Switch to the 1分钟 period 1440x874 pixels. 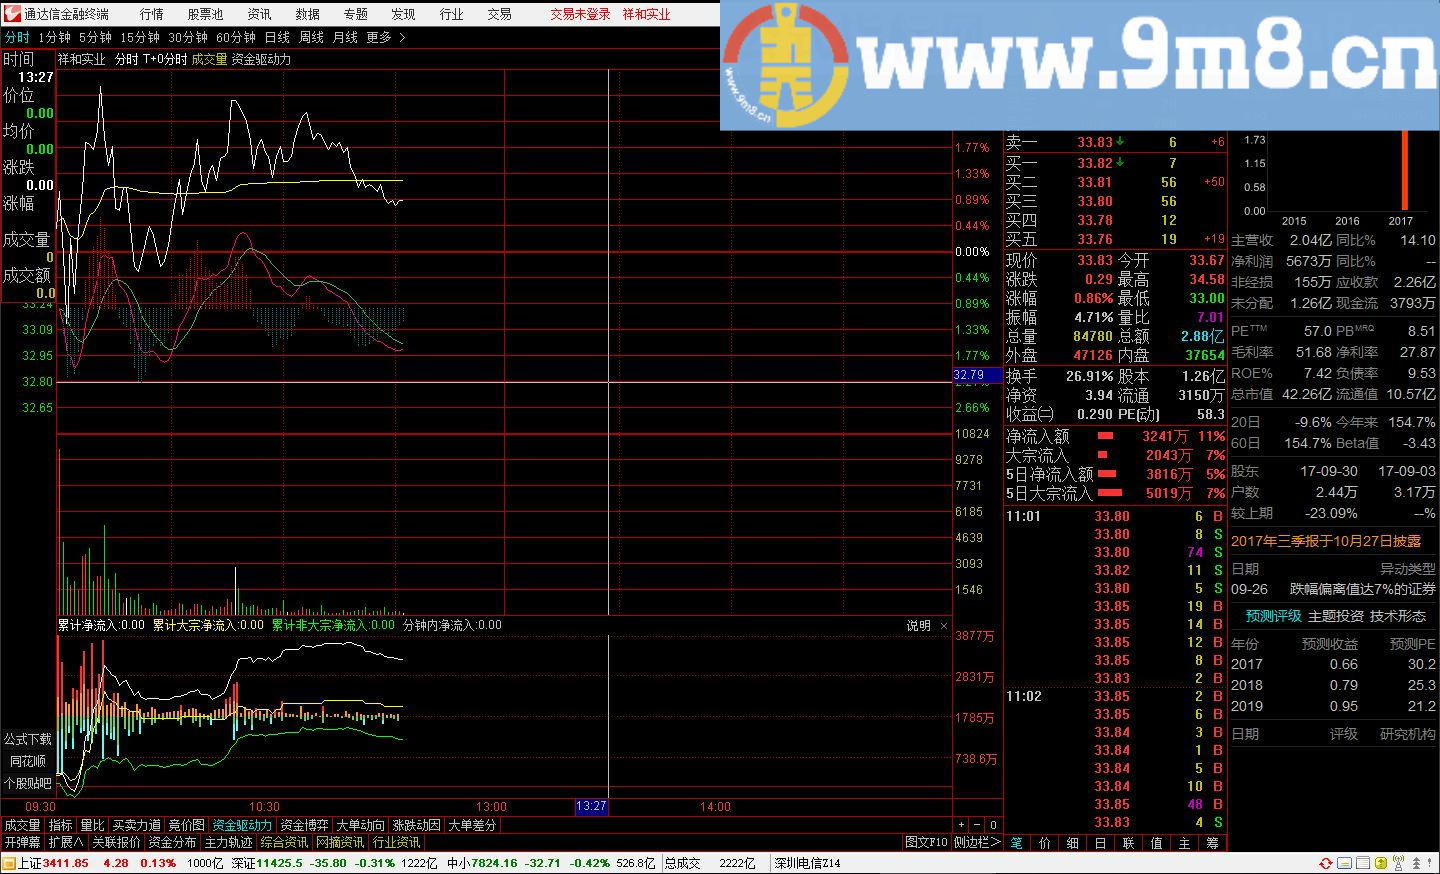tap(55, 37)
